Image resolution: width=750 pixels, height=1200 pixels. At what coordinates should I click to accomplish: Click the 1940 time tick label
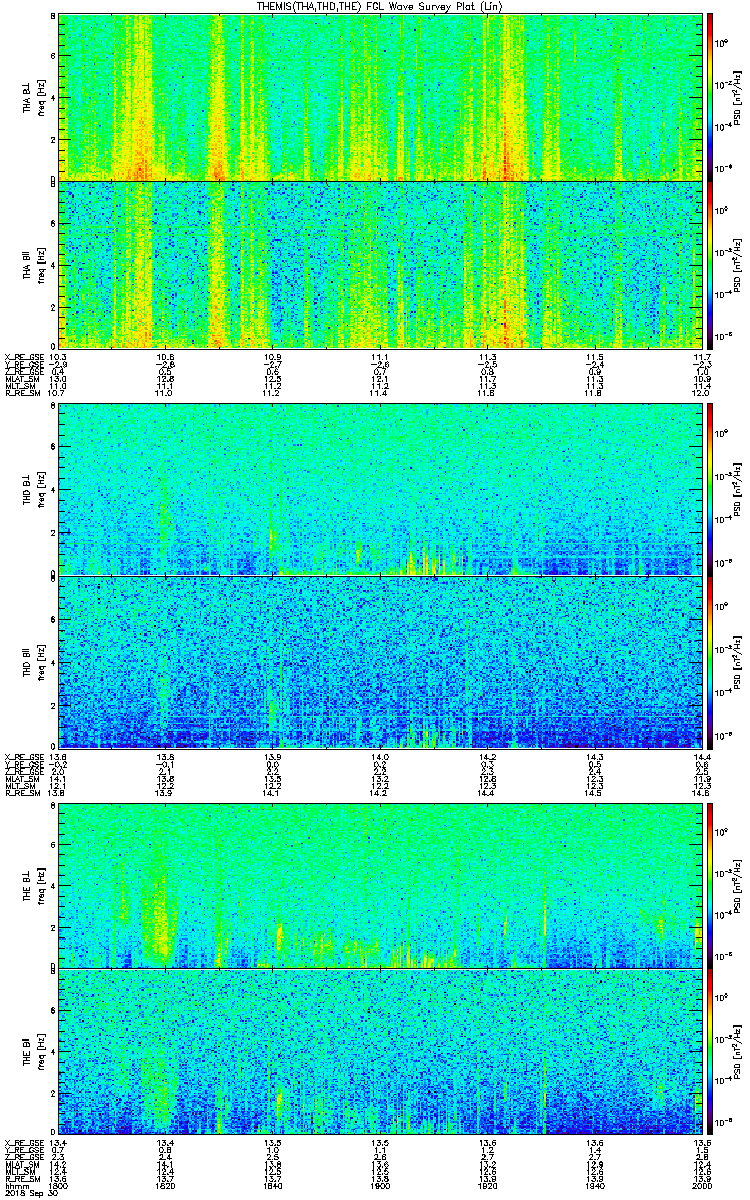pos(594,1187)
